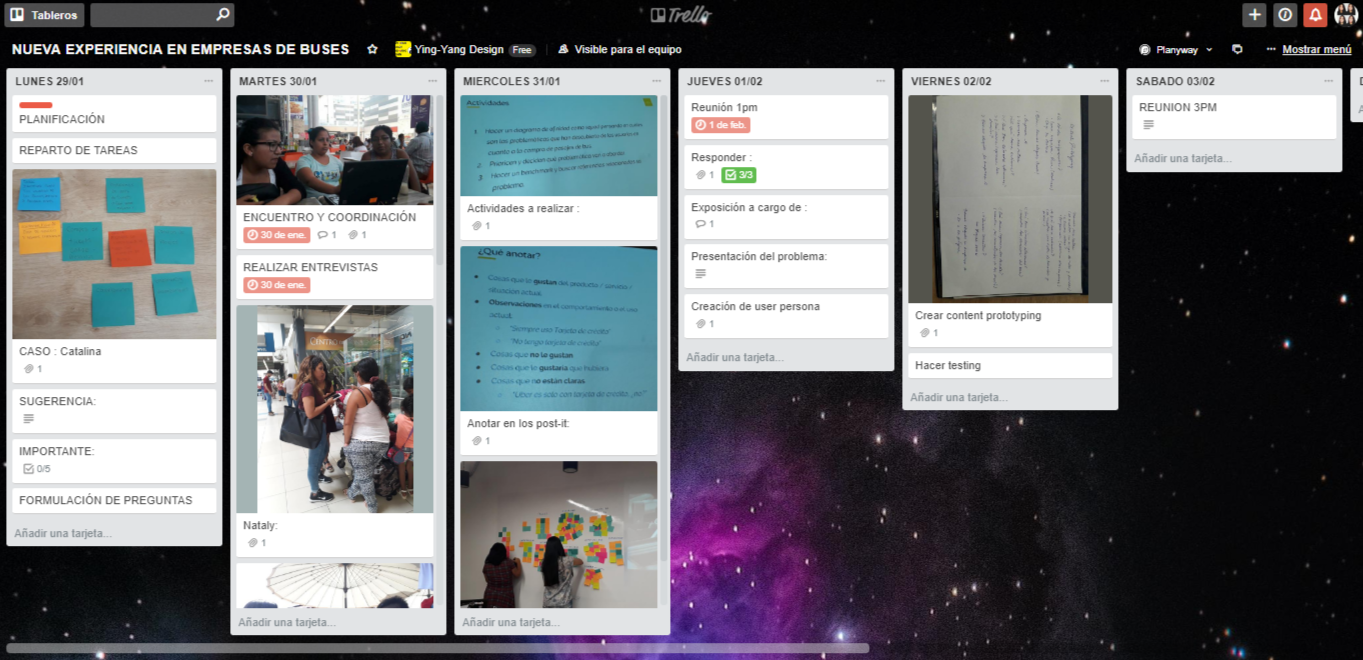Click 'Mostrar menú' link
Viewport: 1363px width, 660px height.
pos(1316,49)
